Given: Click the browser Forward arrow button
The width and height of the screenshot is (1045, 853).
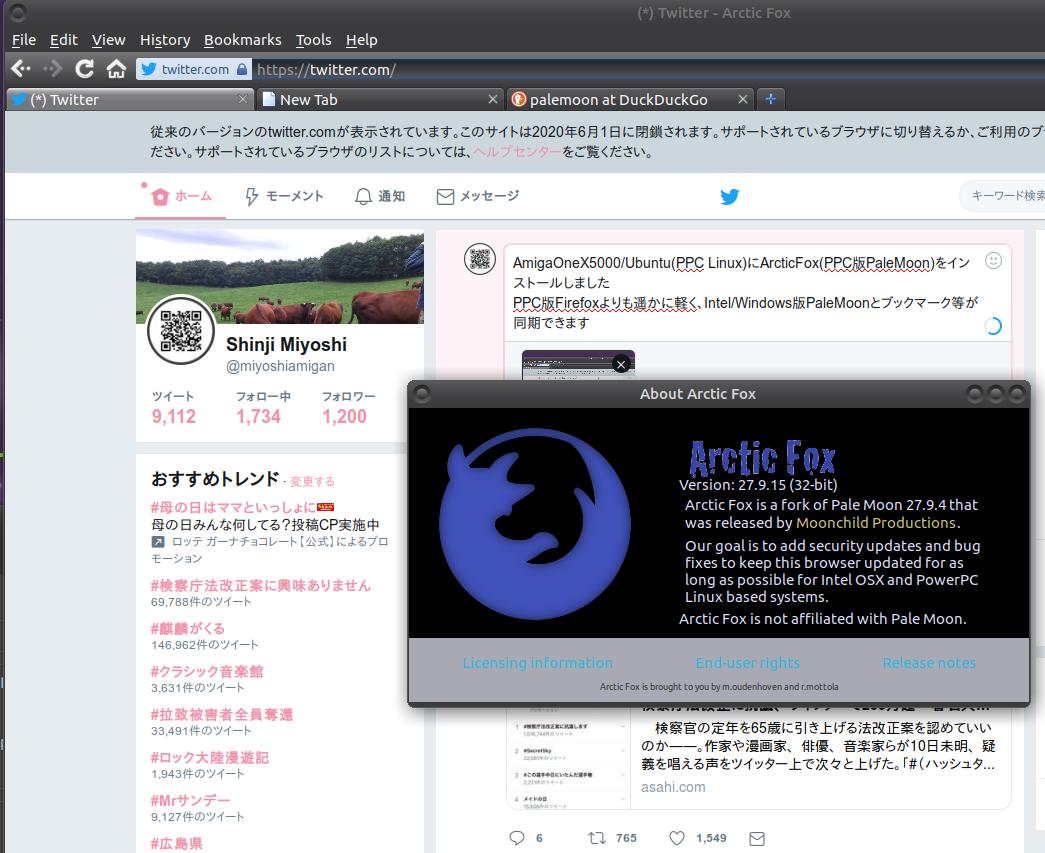Looking at the screenshot, I should (52, 69).
